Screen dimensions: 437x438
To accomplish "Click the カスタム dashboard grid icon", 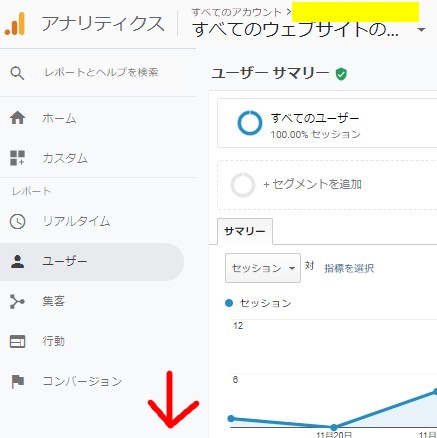I will [x=17, y=158].
